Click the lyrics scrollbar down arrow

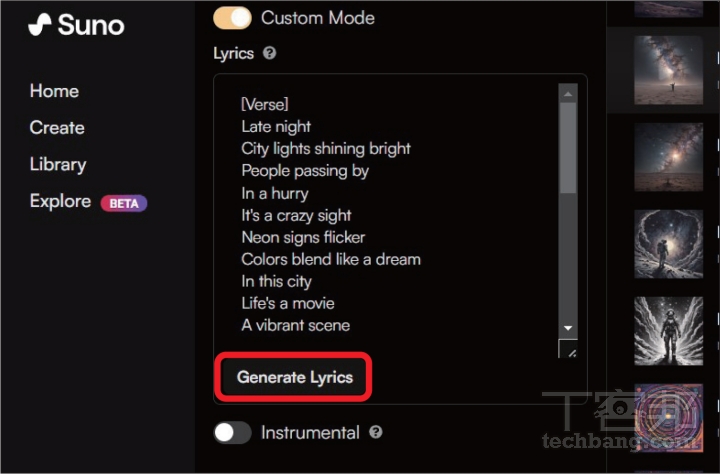(568, 328)
